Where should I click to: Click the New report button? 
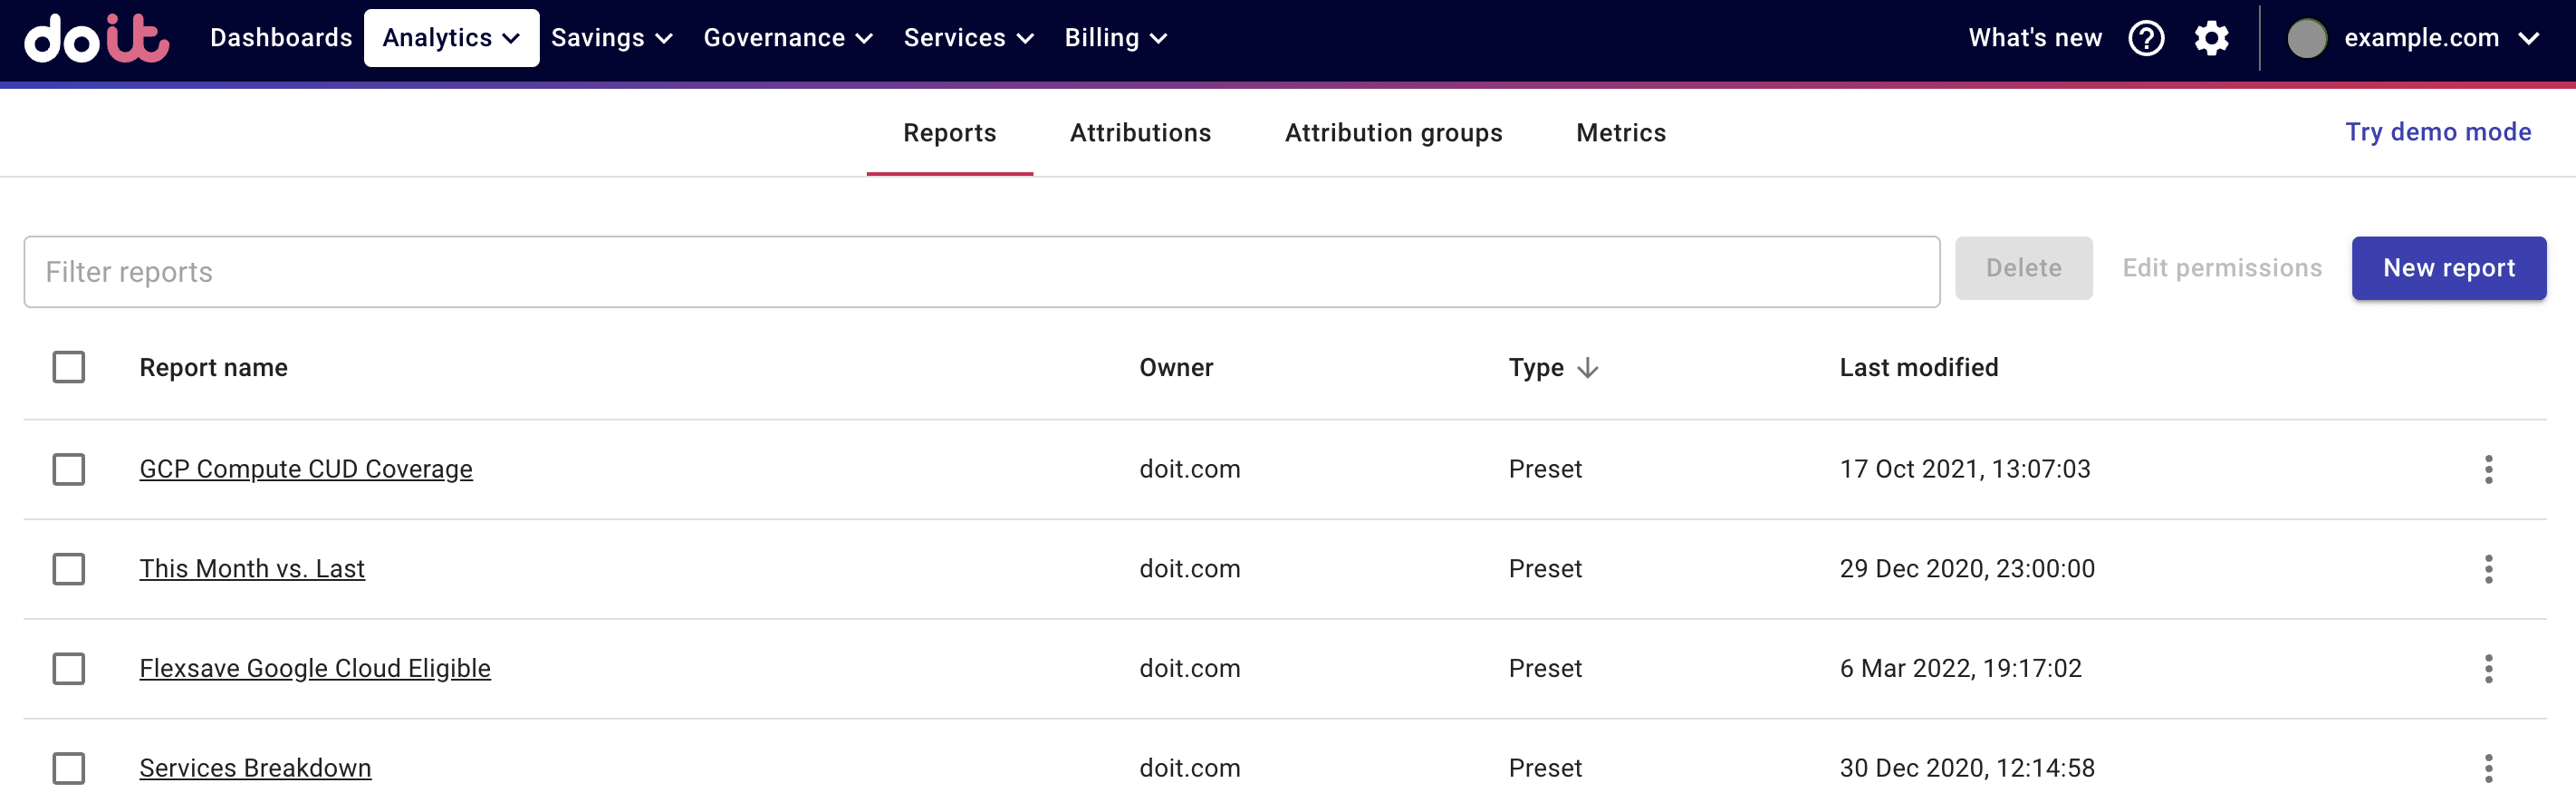click(2448, 268)
